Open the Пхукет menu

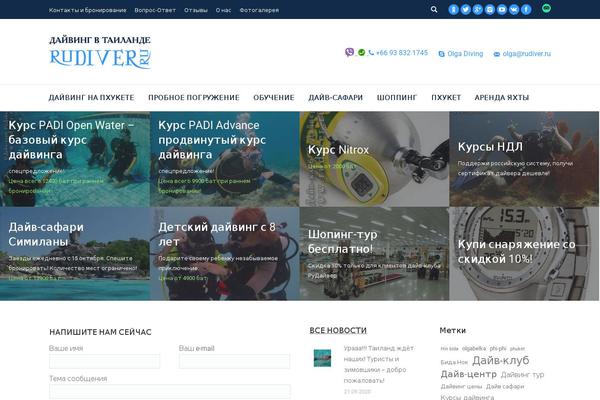[446, 98]
